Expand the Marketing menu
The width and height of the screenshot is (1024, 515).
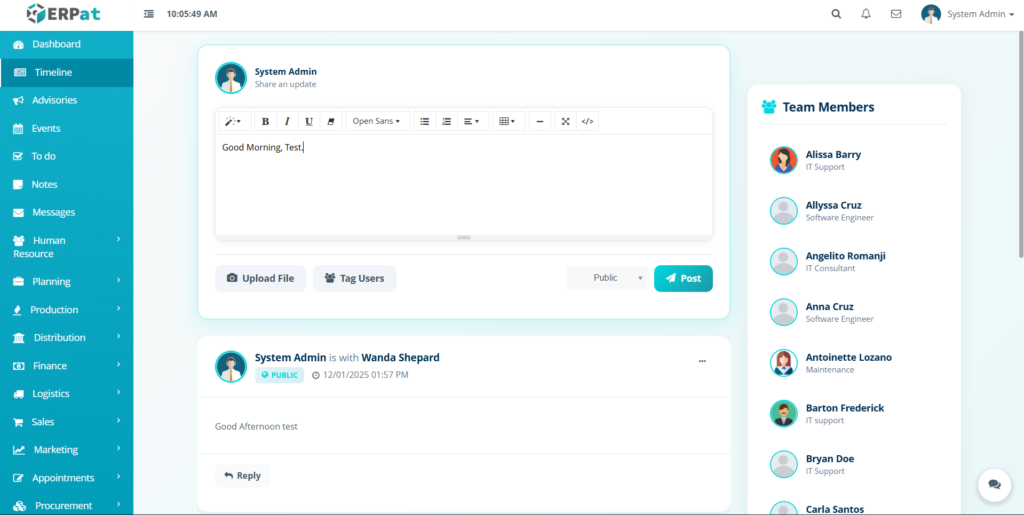[67, 450]
